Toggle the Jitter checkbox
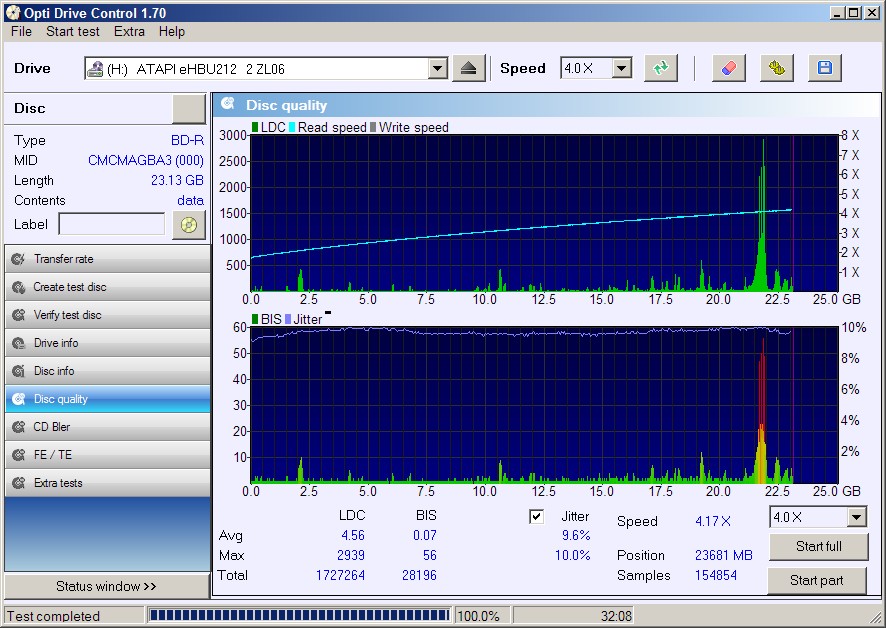Image resolution: width=886 pixels, height=628 pixels. (537, 516)
